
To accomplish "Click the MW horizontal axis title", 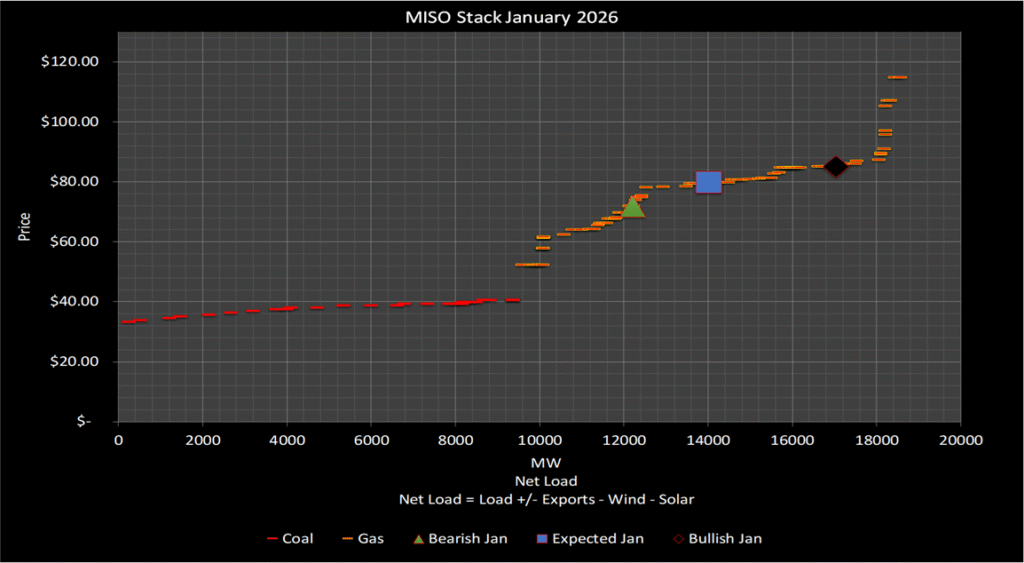I will [539, 465].
